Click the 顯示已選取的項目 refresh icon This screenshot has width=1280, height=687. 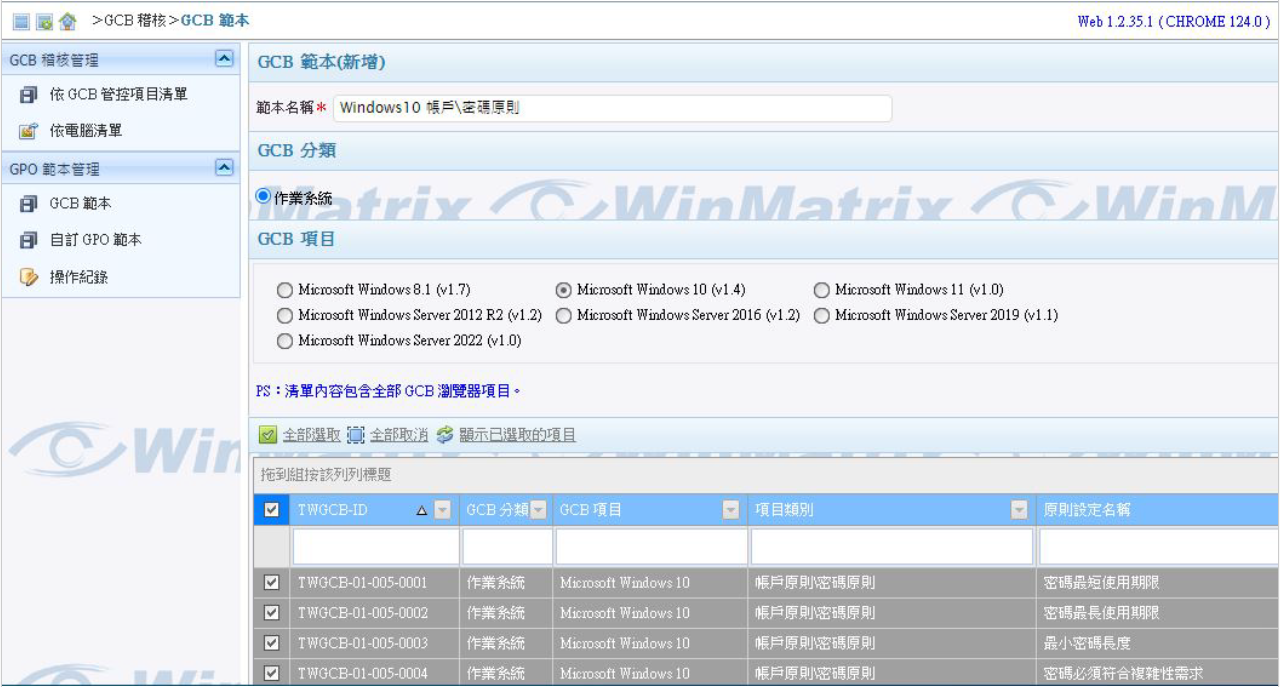pos(445,435)
